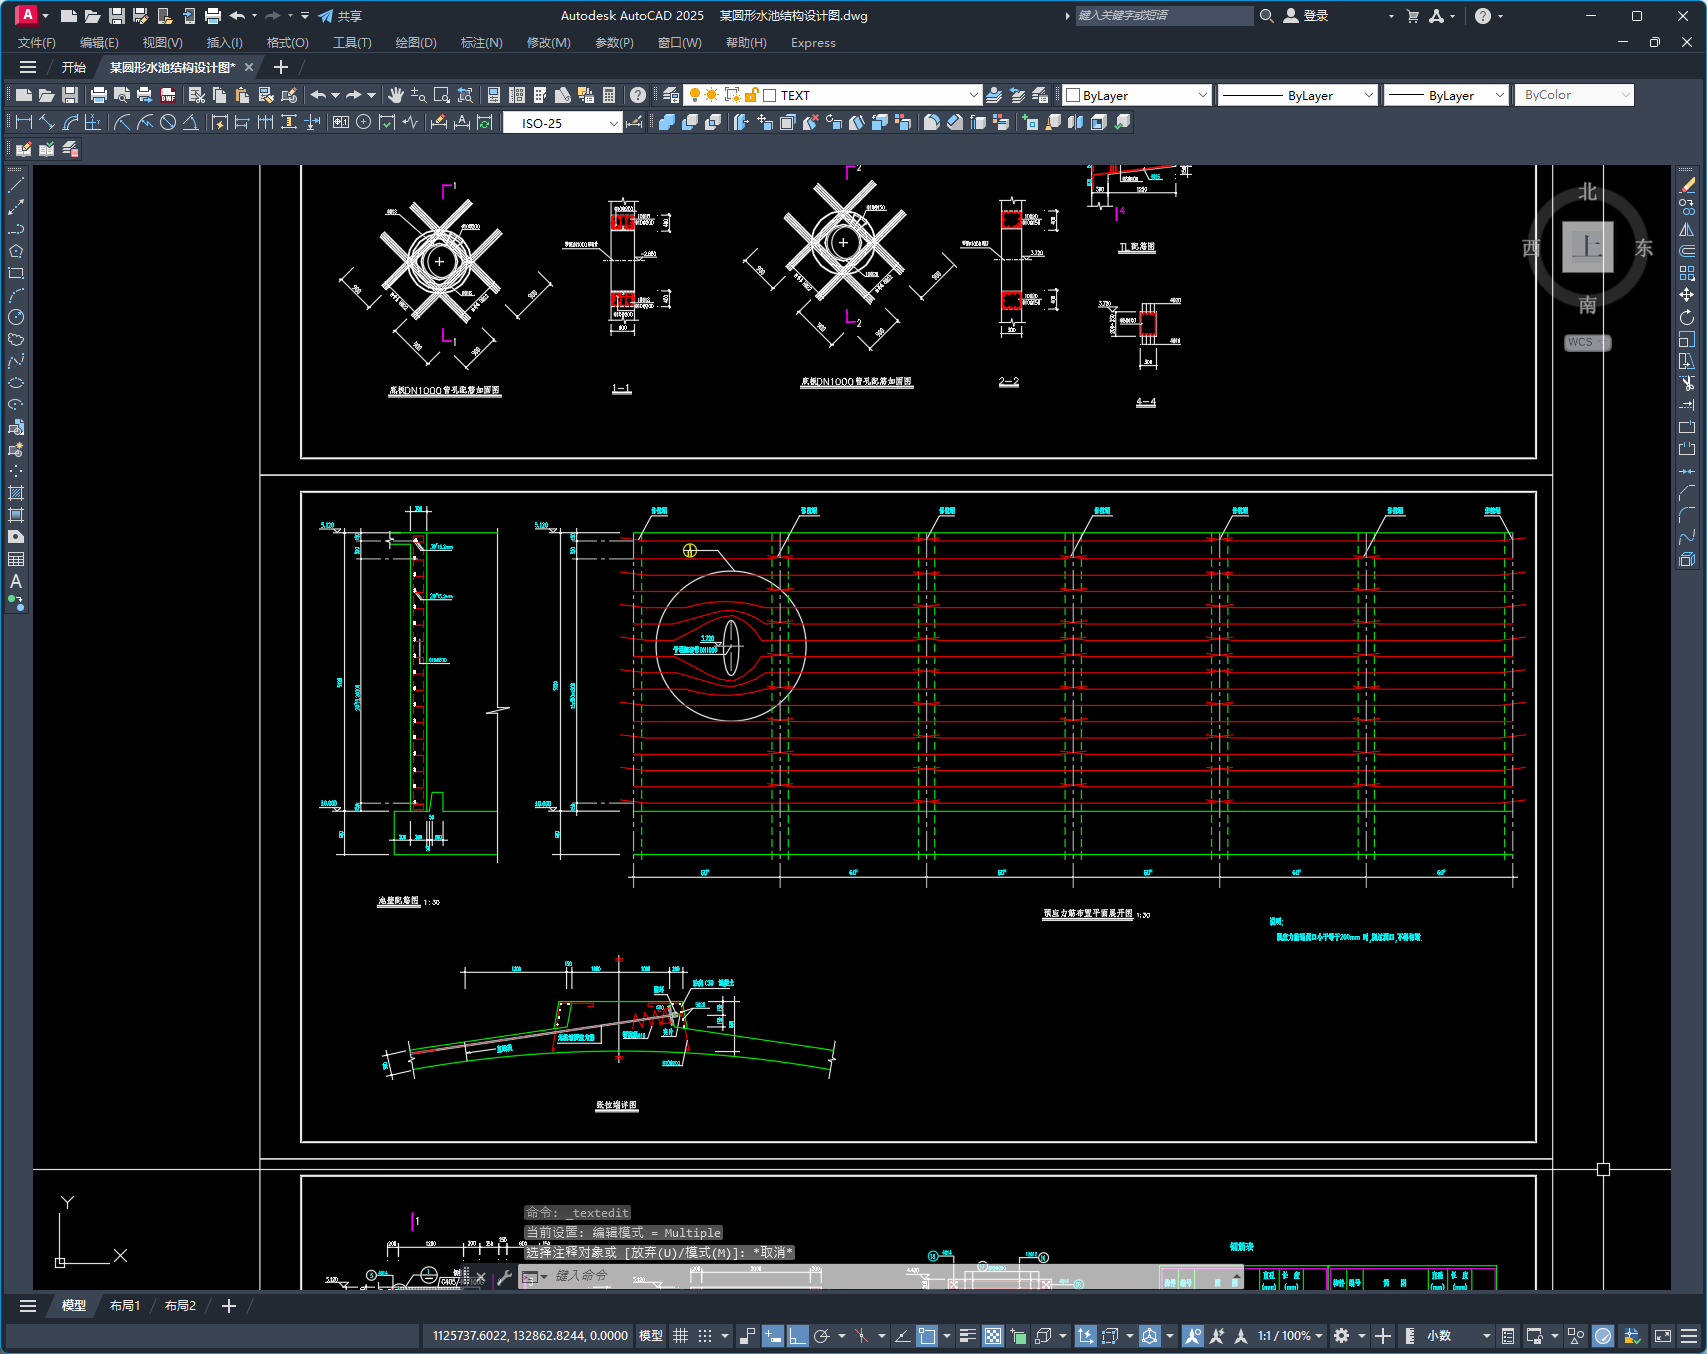Toggle Ortho mode in status bar
1707x1354 pixels.
[797, 1336]
